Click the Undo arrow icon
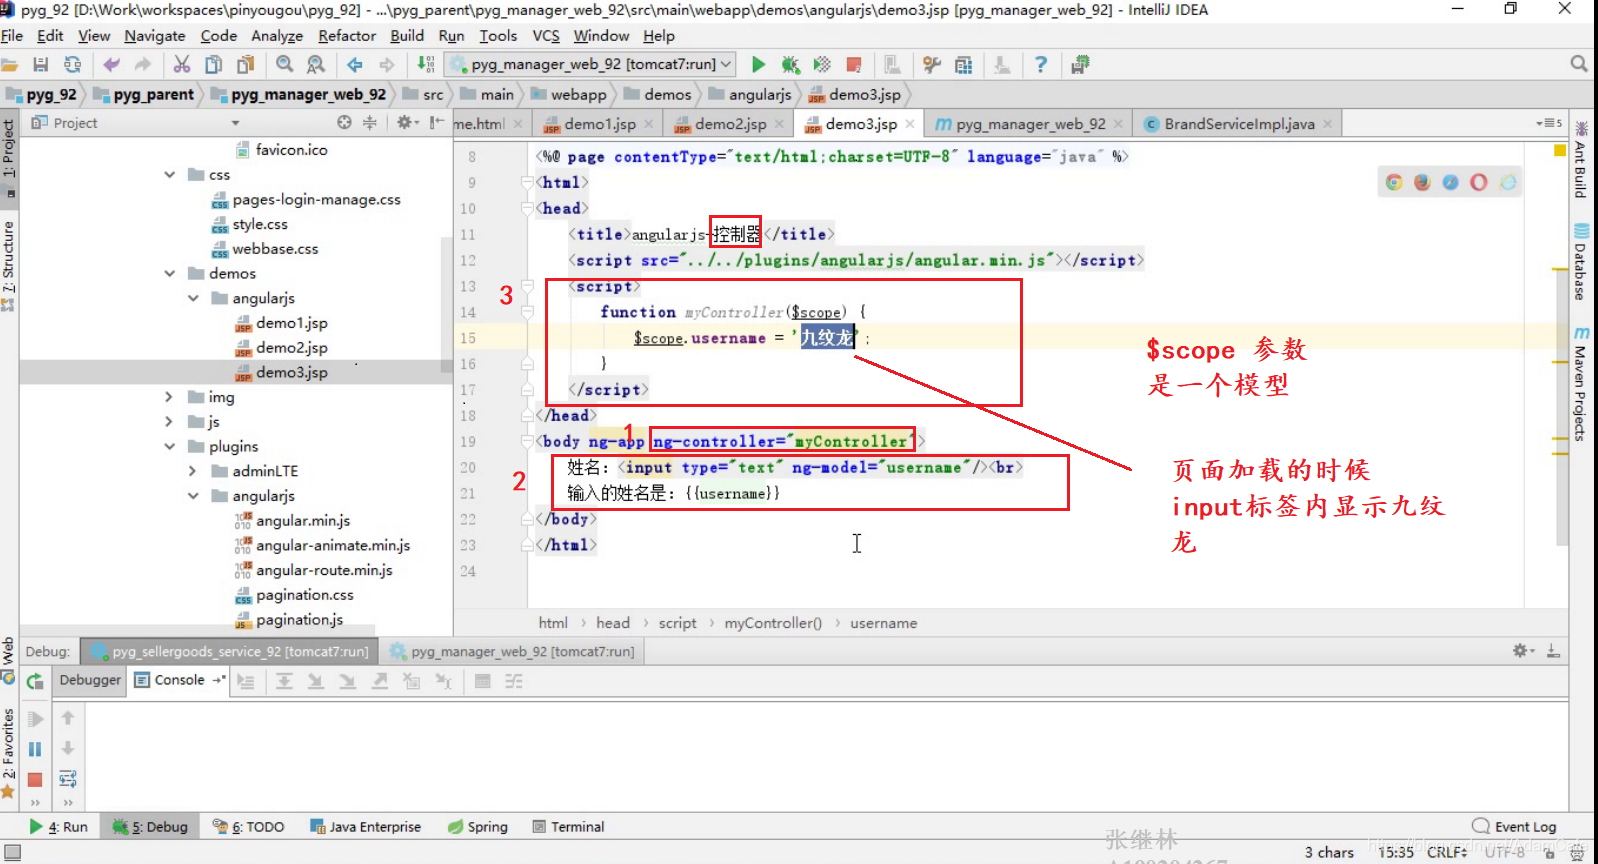 click(111, 64)
